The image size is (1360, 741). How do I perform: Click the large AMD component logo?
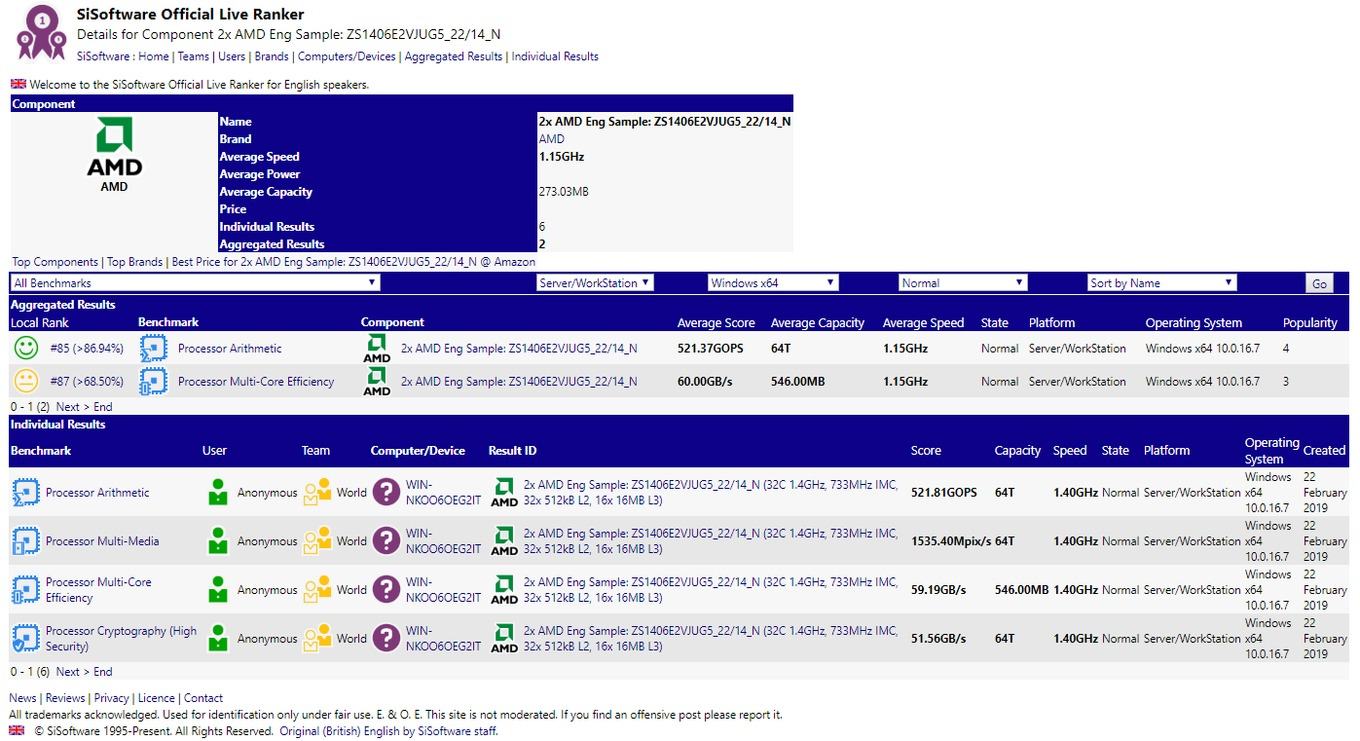(114, 147)
